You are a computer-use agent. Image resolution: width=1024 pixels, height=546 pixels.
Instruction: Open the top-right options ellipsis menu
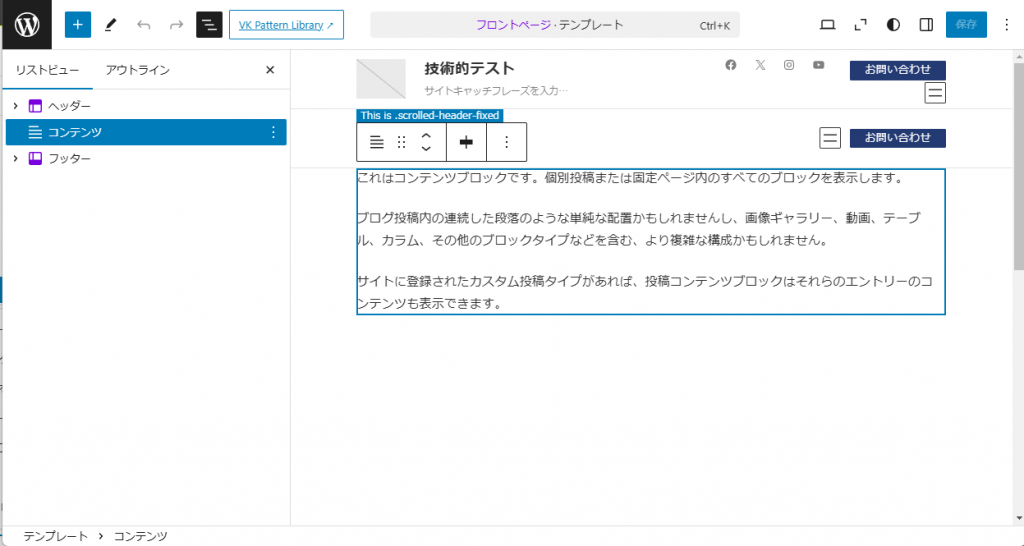pyautogui.click(x=1006, y=25)
